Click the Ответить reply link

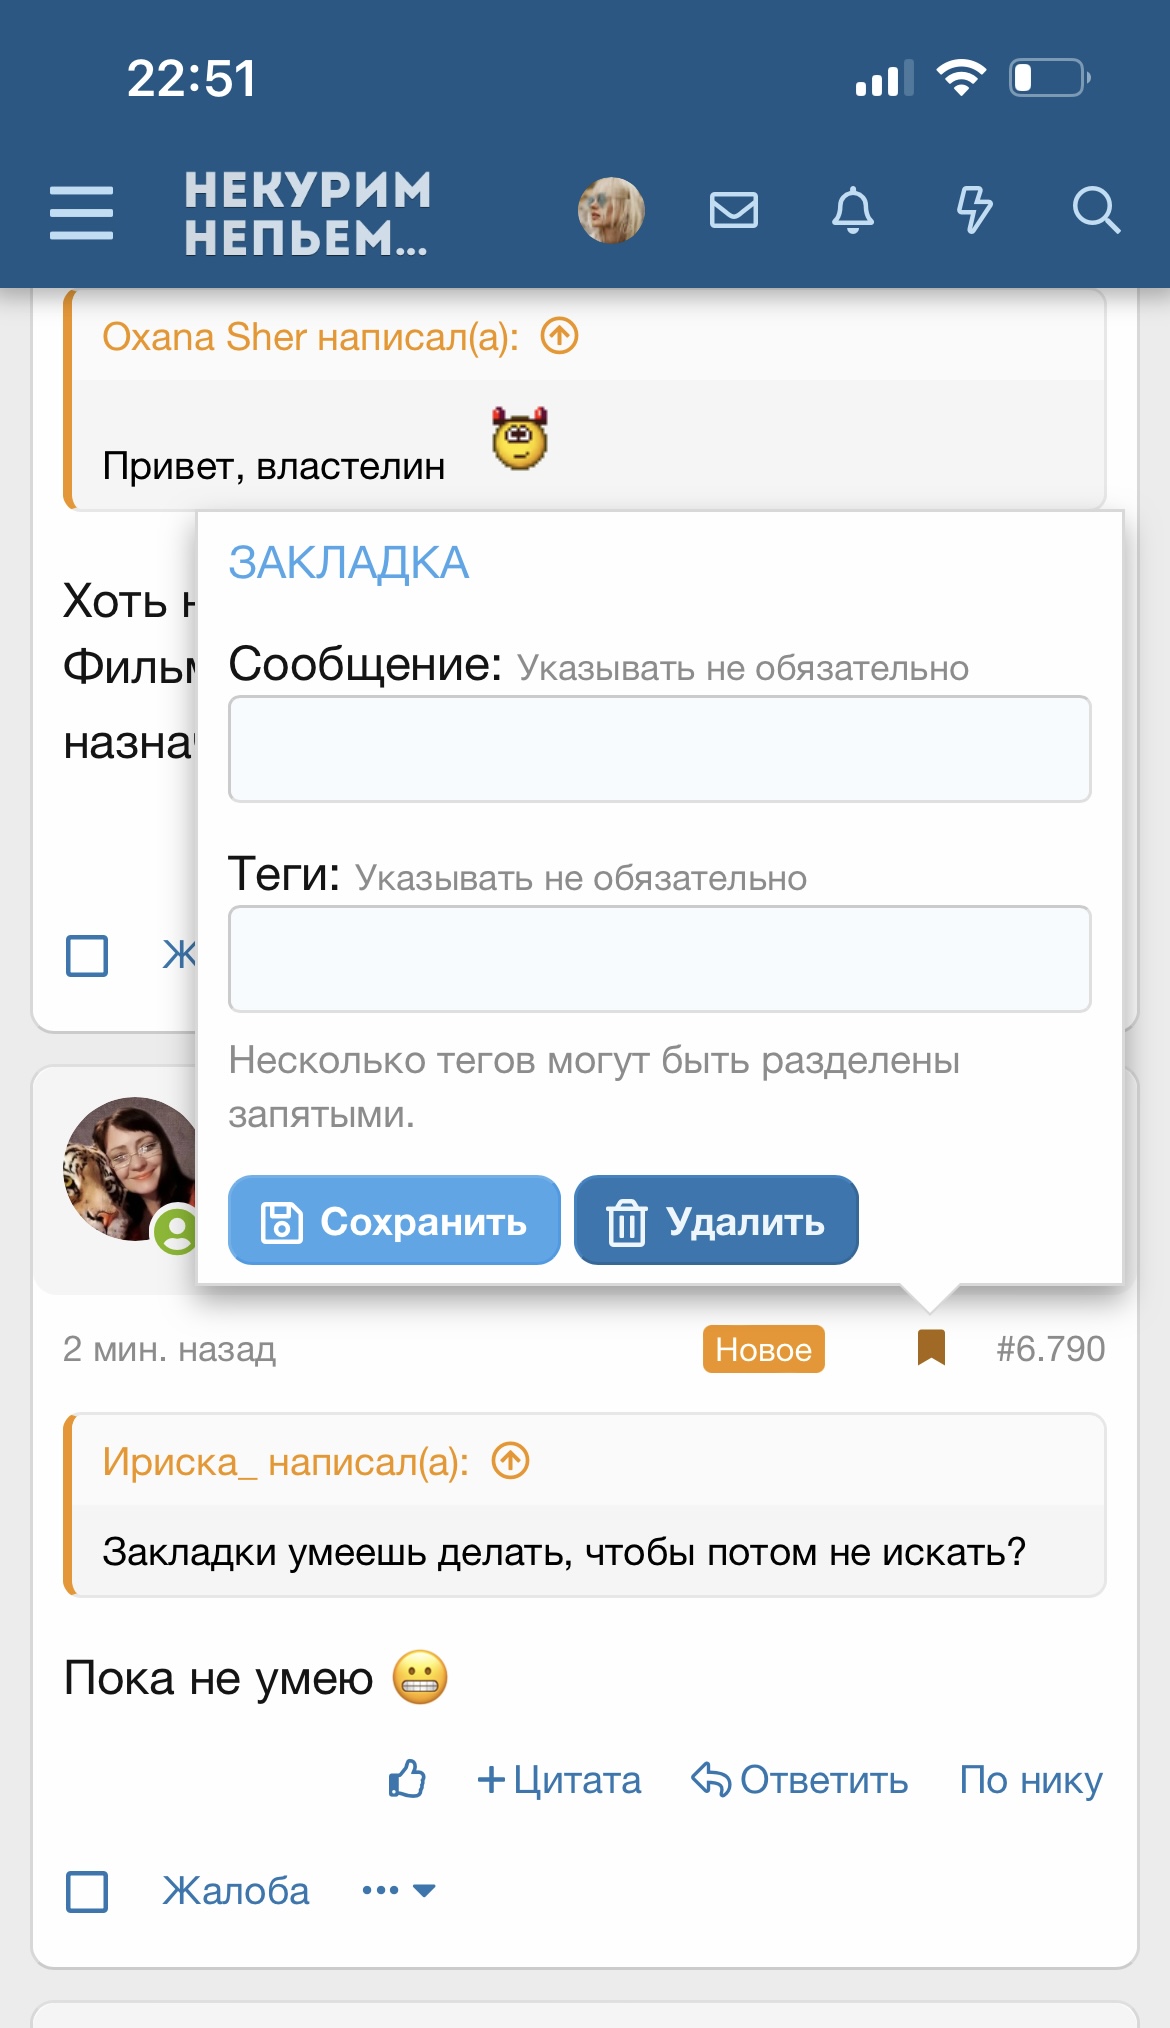800,1780
